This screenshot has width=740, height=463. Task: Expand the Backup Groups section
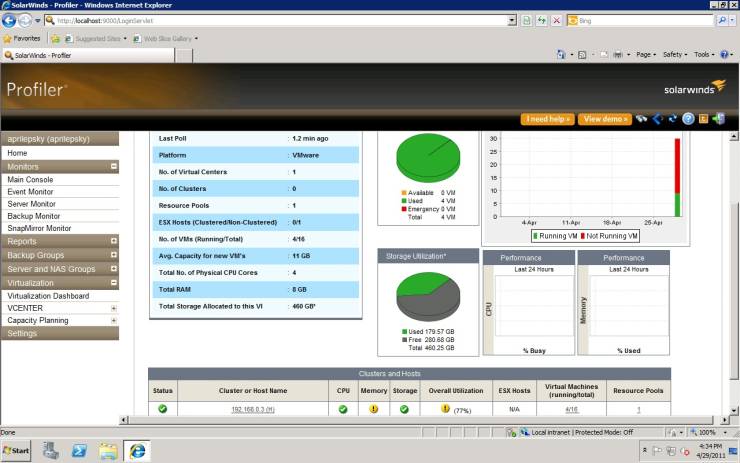pyautogui.click(x=114, y=254)
